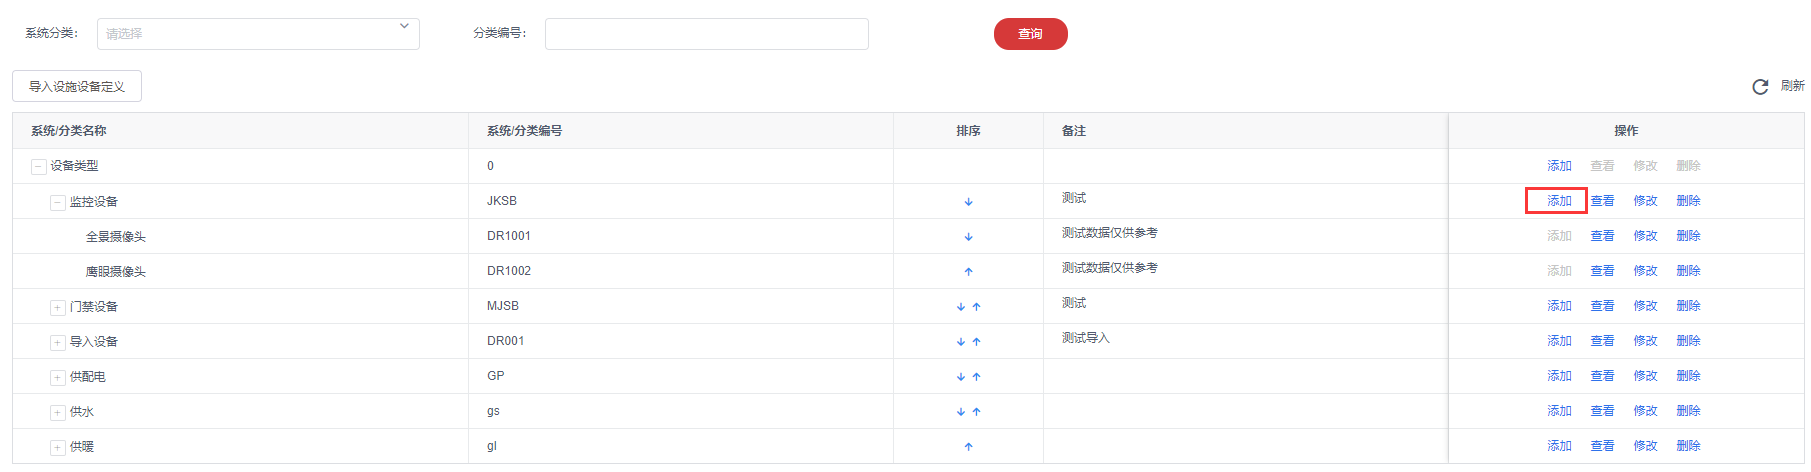Click the refresh (刷新) icon

pos(1760,87)
